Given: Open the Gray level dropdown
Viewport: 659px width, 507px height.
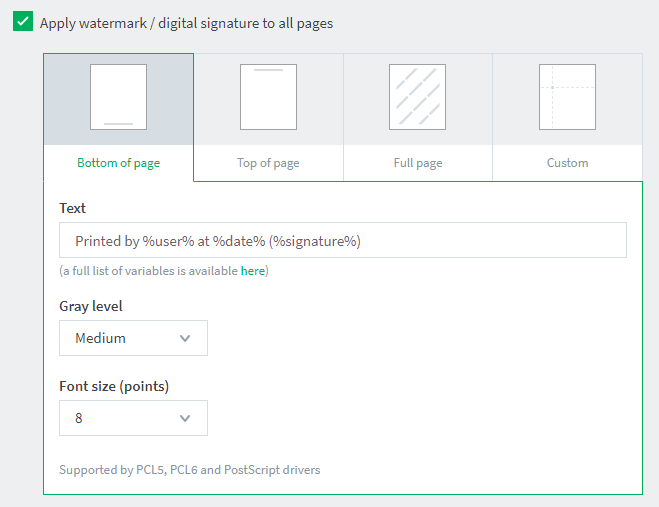Looking at the screenshot, I should pyautogui.click(x=133, y=338).
